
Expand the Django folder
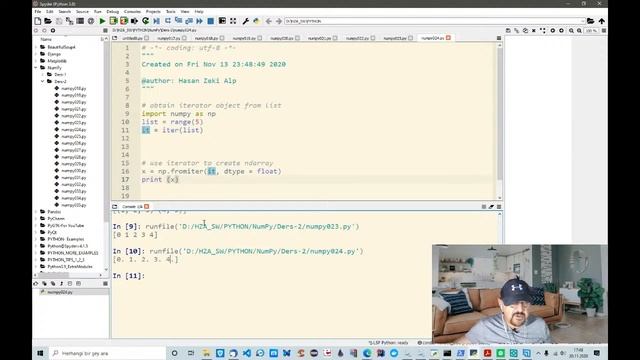(36, 54)
